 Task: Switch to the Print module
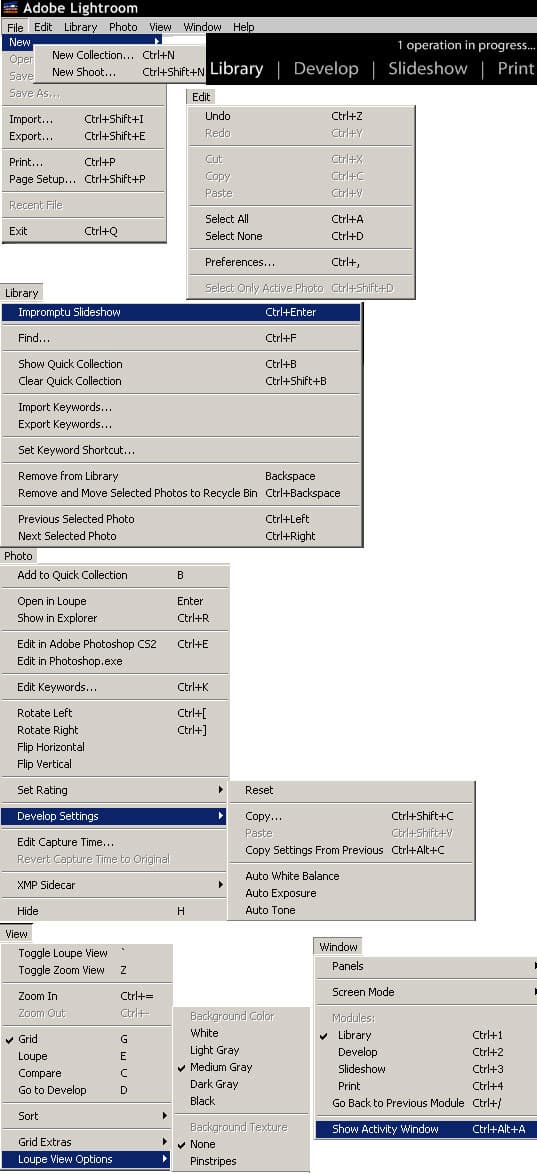click(516, 69)
